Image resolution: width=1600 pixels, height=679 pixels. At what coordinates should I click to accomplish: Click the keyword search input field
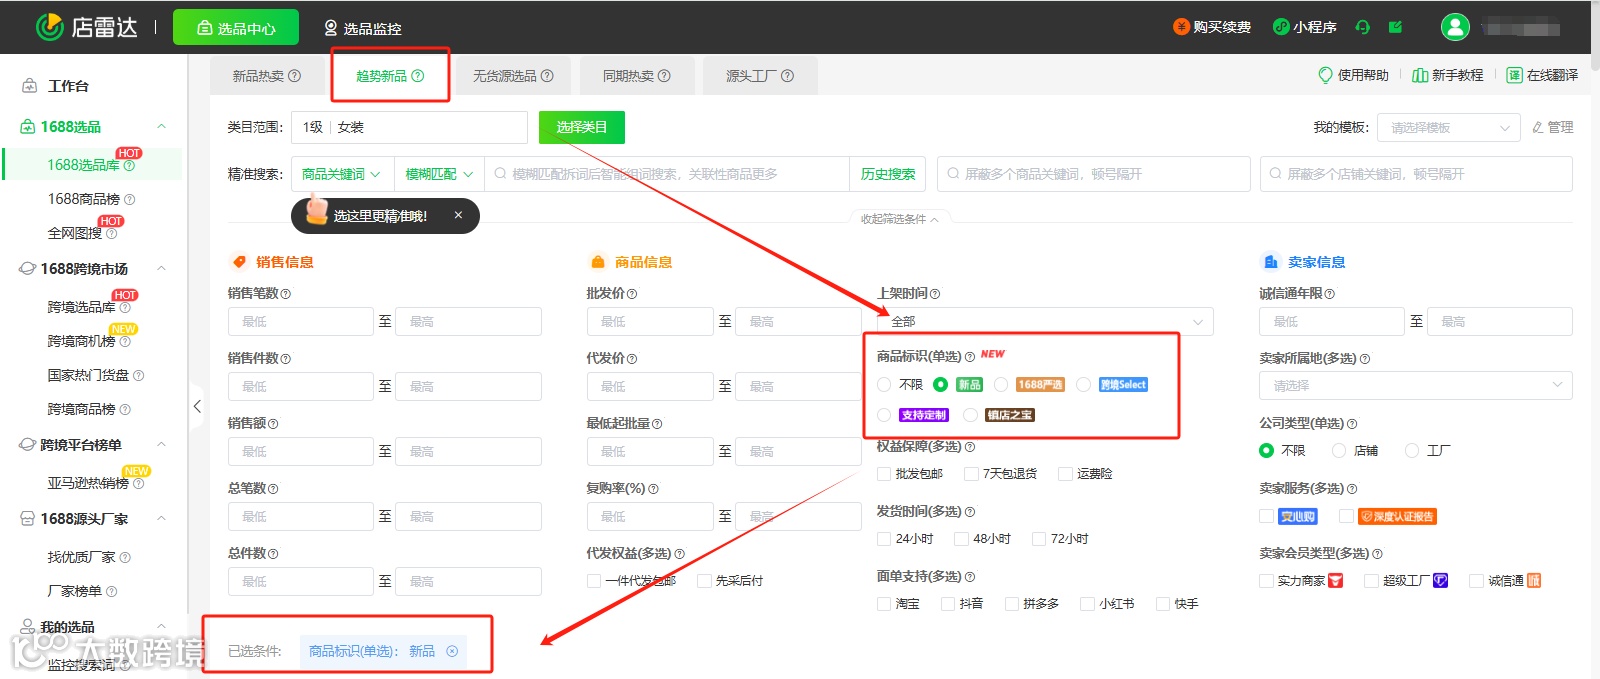point(667,174)
